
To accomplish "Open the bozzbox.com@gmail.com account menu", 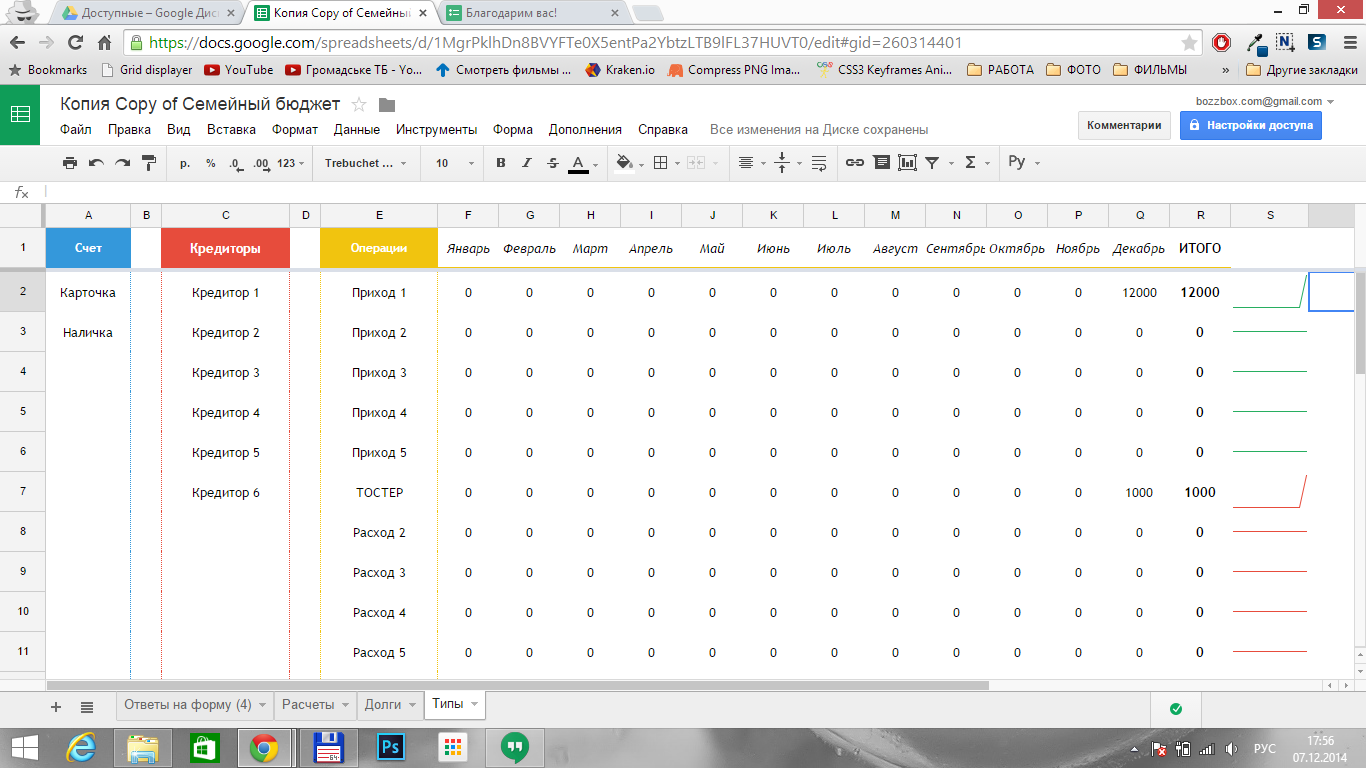I will click(x=1265, y=101).
